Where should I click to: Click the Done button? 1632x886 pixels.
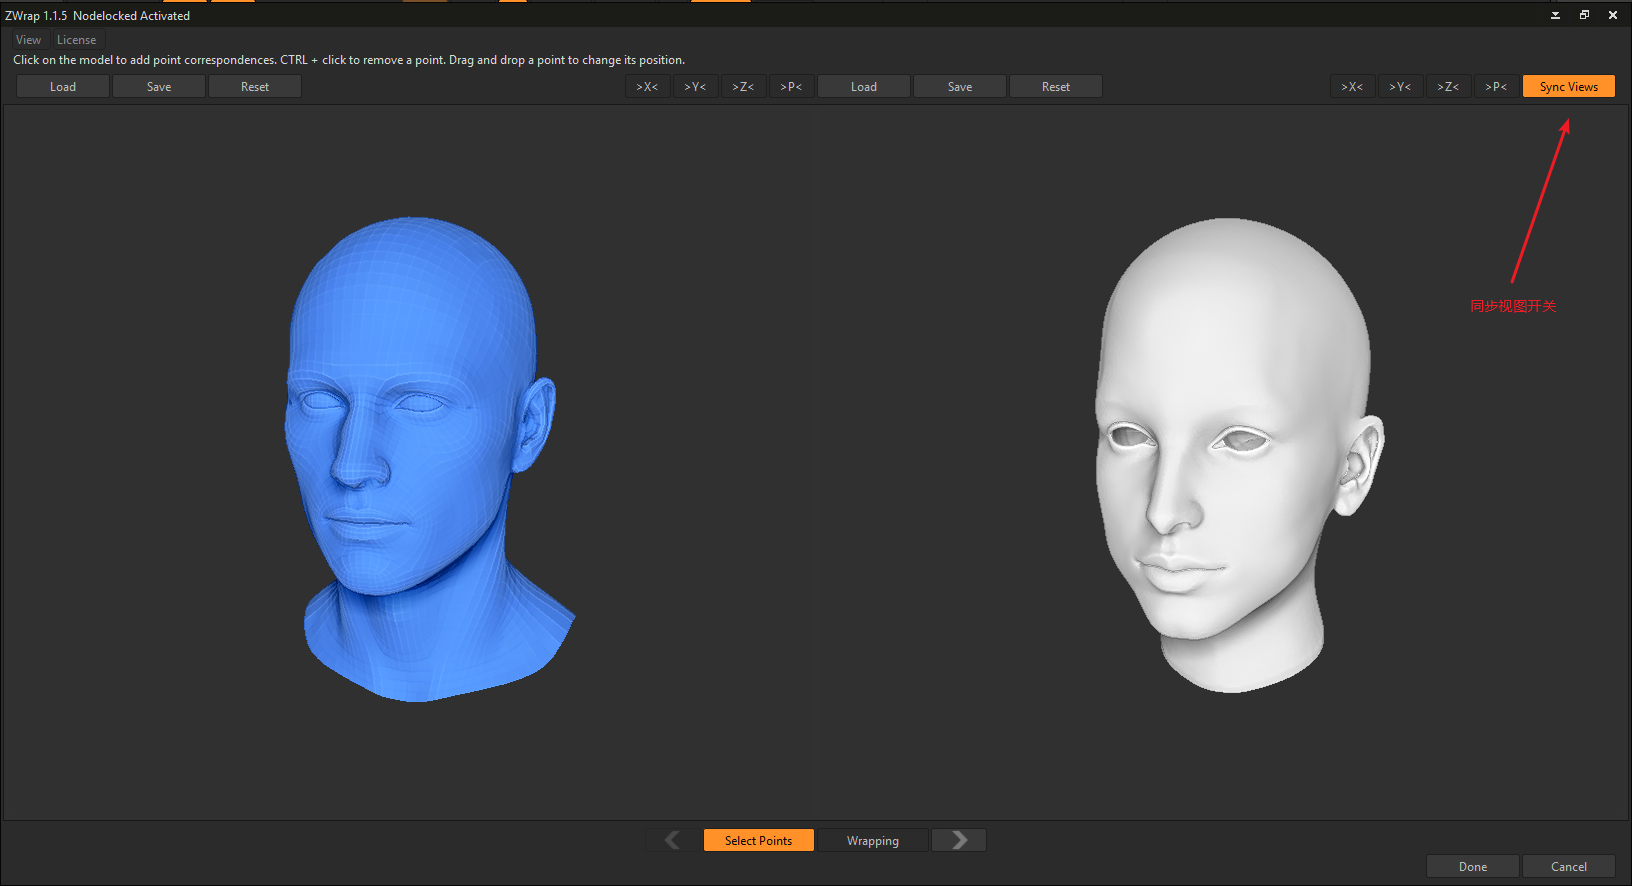click(x=1473, y=867)
